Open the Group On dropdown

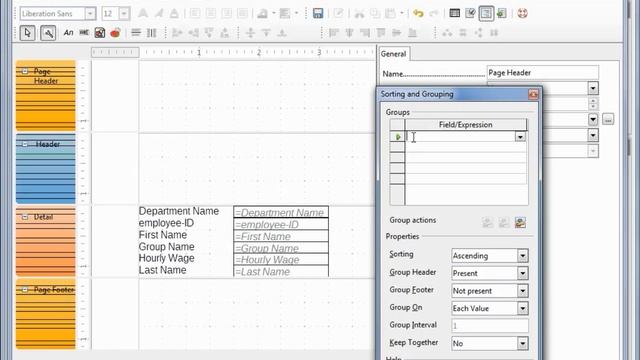click(522, 309)
